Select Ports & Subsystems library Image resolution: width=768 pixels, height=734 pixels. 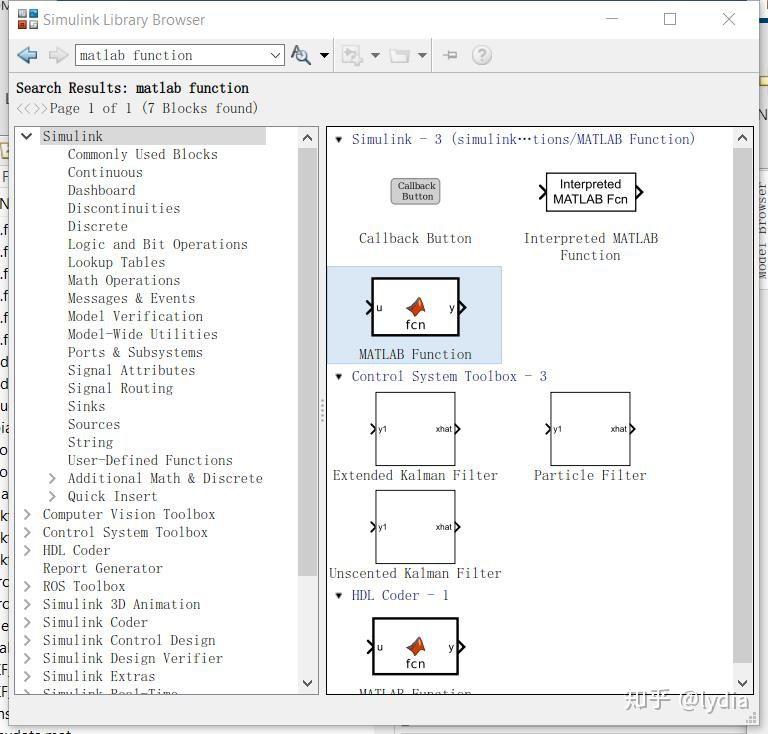135,353
